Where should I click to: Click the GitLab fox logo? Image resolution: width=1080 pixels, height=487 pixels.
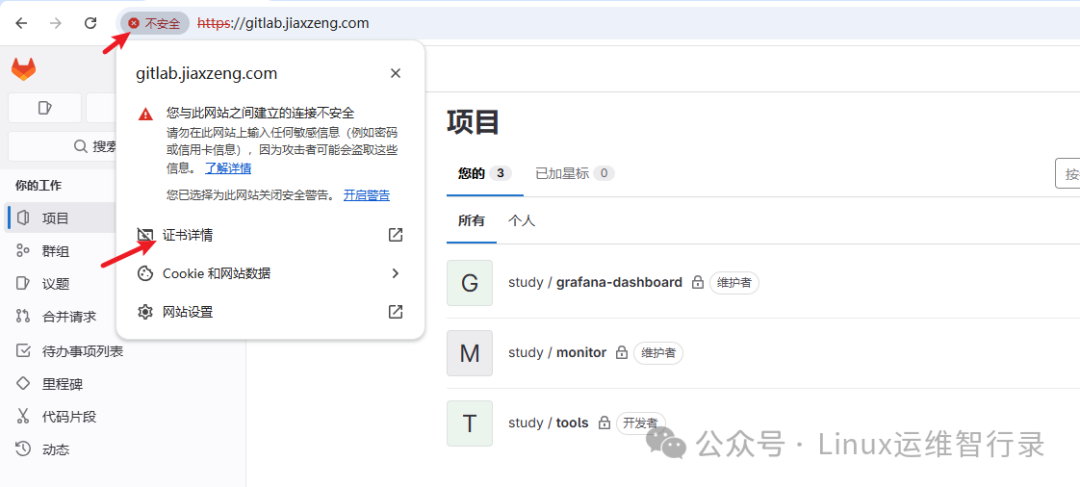coord(23,70)
